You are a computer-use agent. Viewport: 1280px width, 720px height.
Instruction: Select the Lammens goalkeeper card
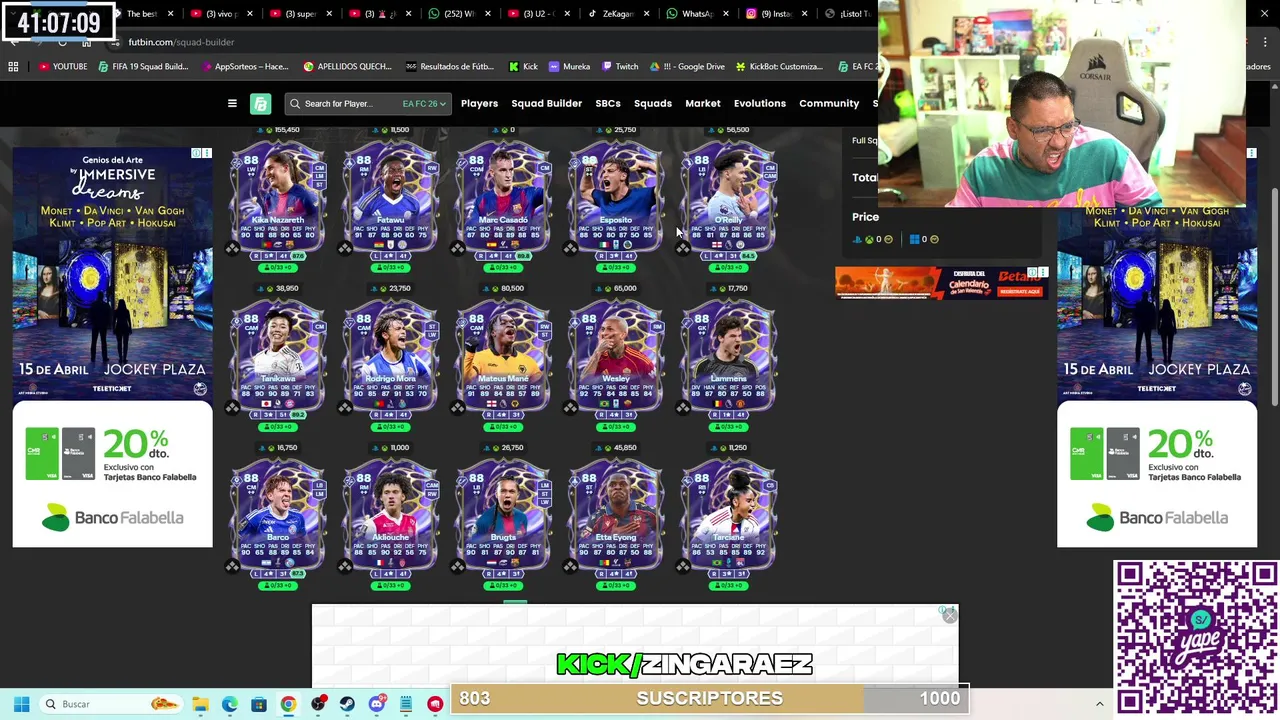pyautogui.click(x=729, y=357)
